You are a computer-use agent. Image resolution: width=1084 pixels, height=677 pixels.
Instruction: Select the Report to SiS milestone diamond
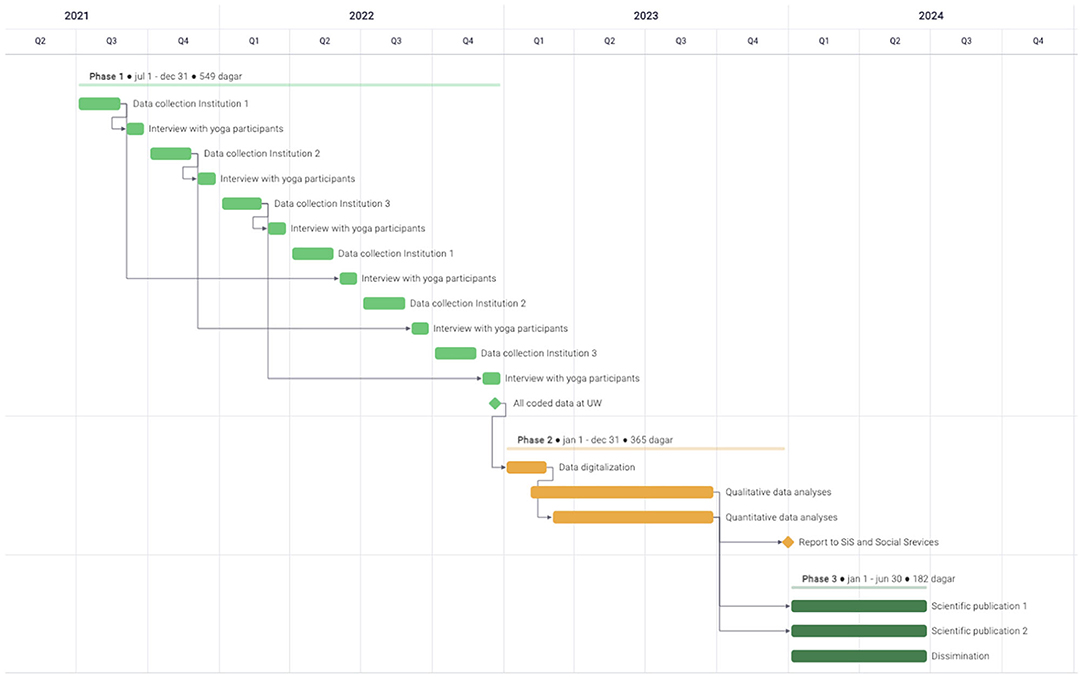tap(787, 542)
